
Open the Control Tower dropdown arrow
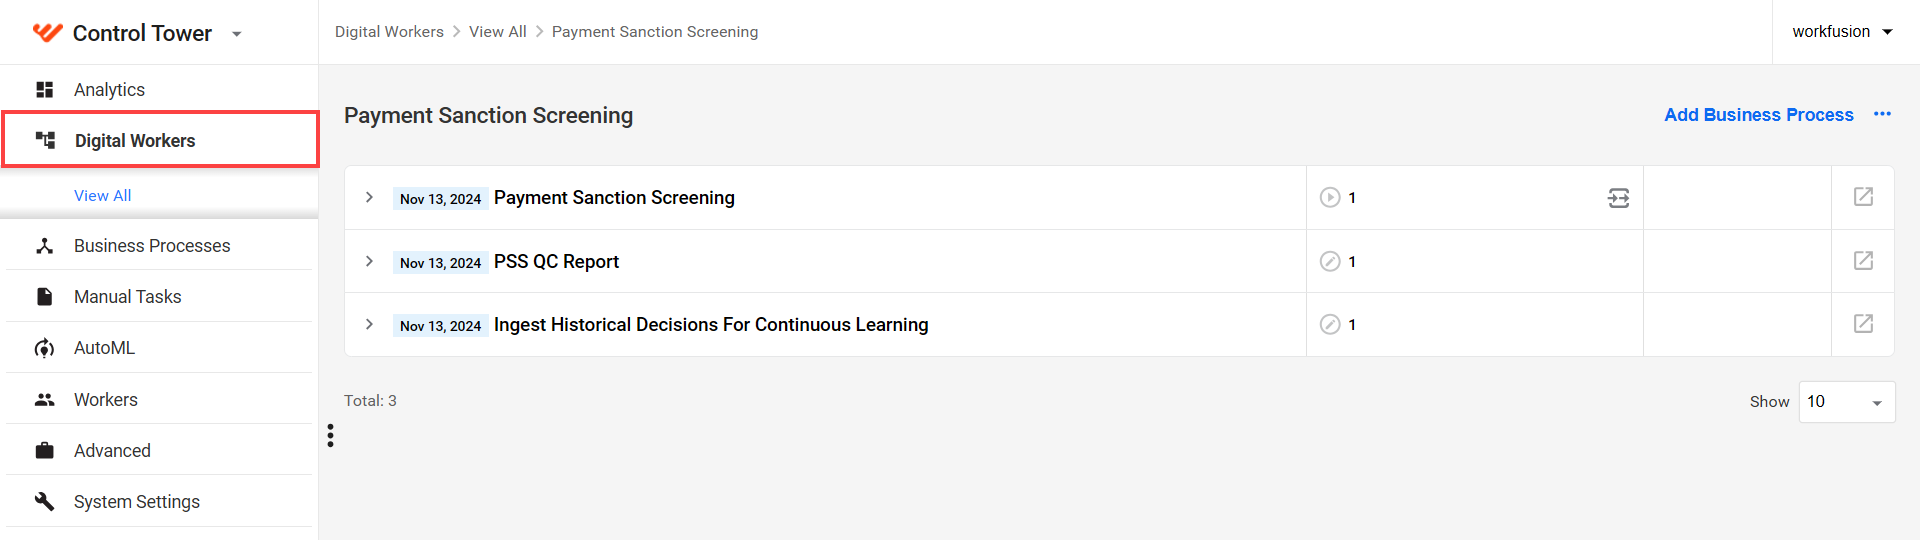(x=237, y=34)
